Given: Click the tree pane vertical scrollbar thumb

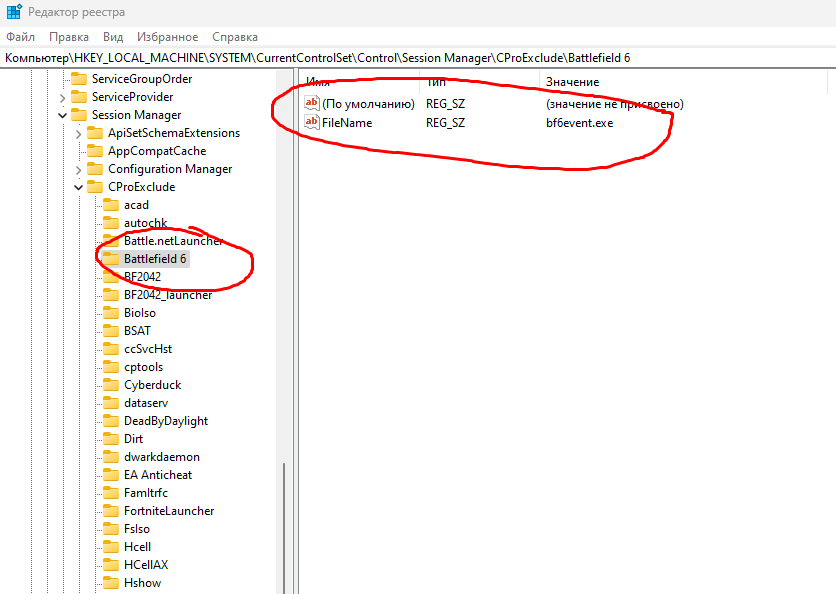Looking at the screenshot, I should [284, 528].
